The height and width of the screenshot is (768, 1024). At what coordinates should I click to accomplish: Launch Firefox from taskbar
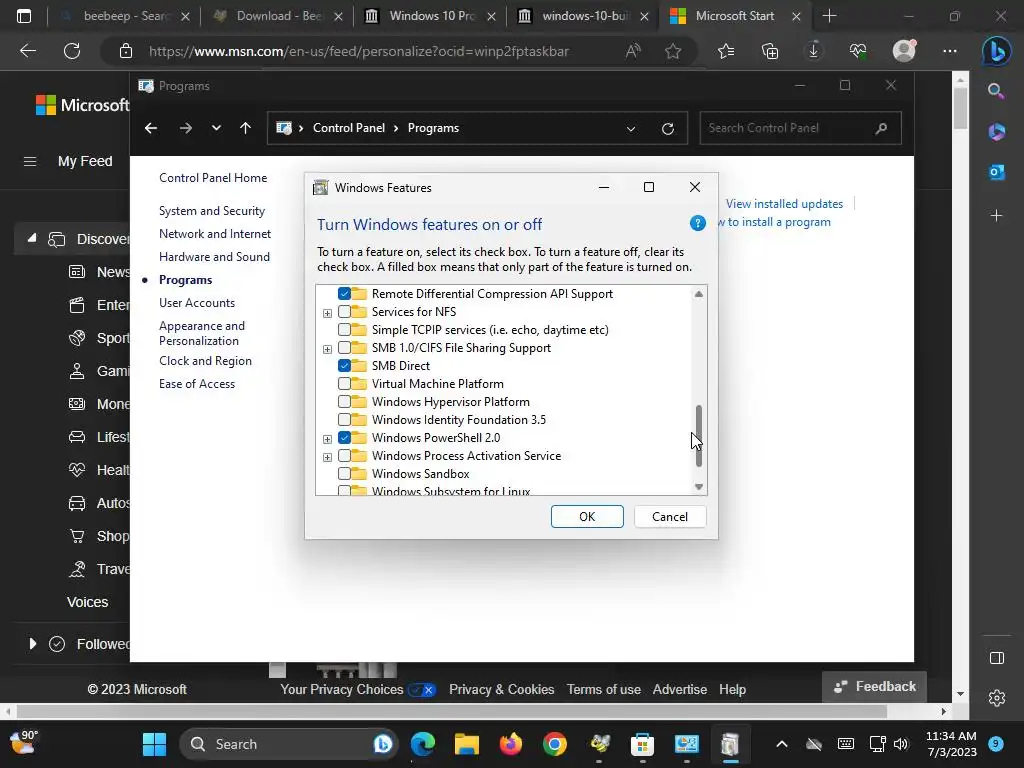point(511,744)
